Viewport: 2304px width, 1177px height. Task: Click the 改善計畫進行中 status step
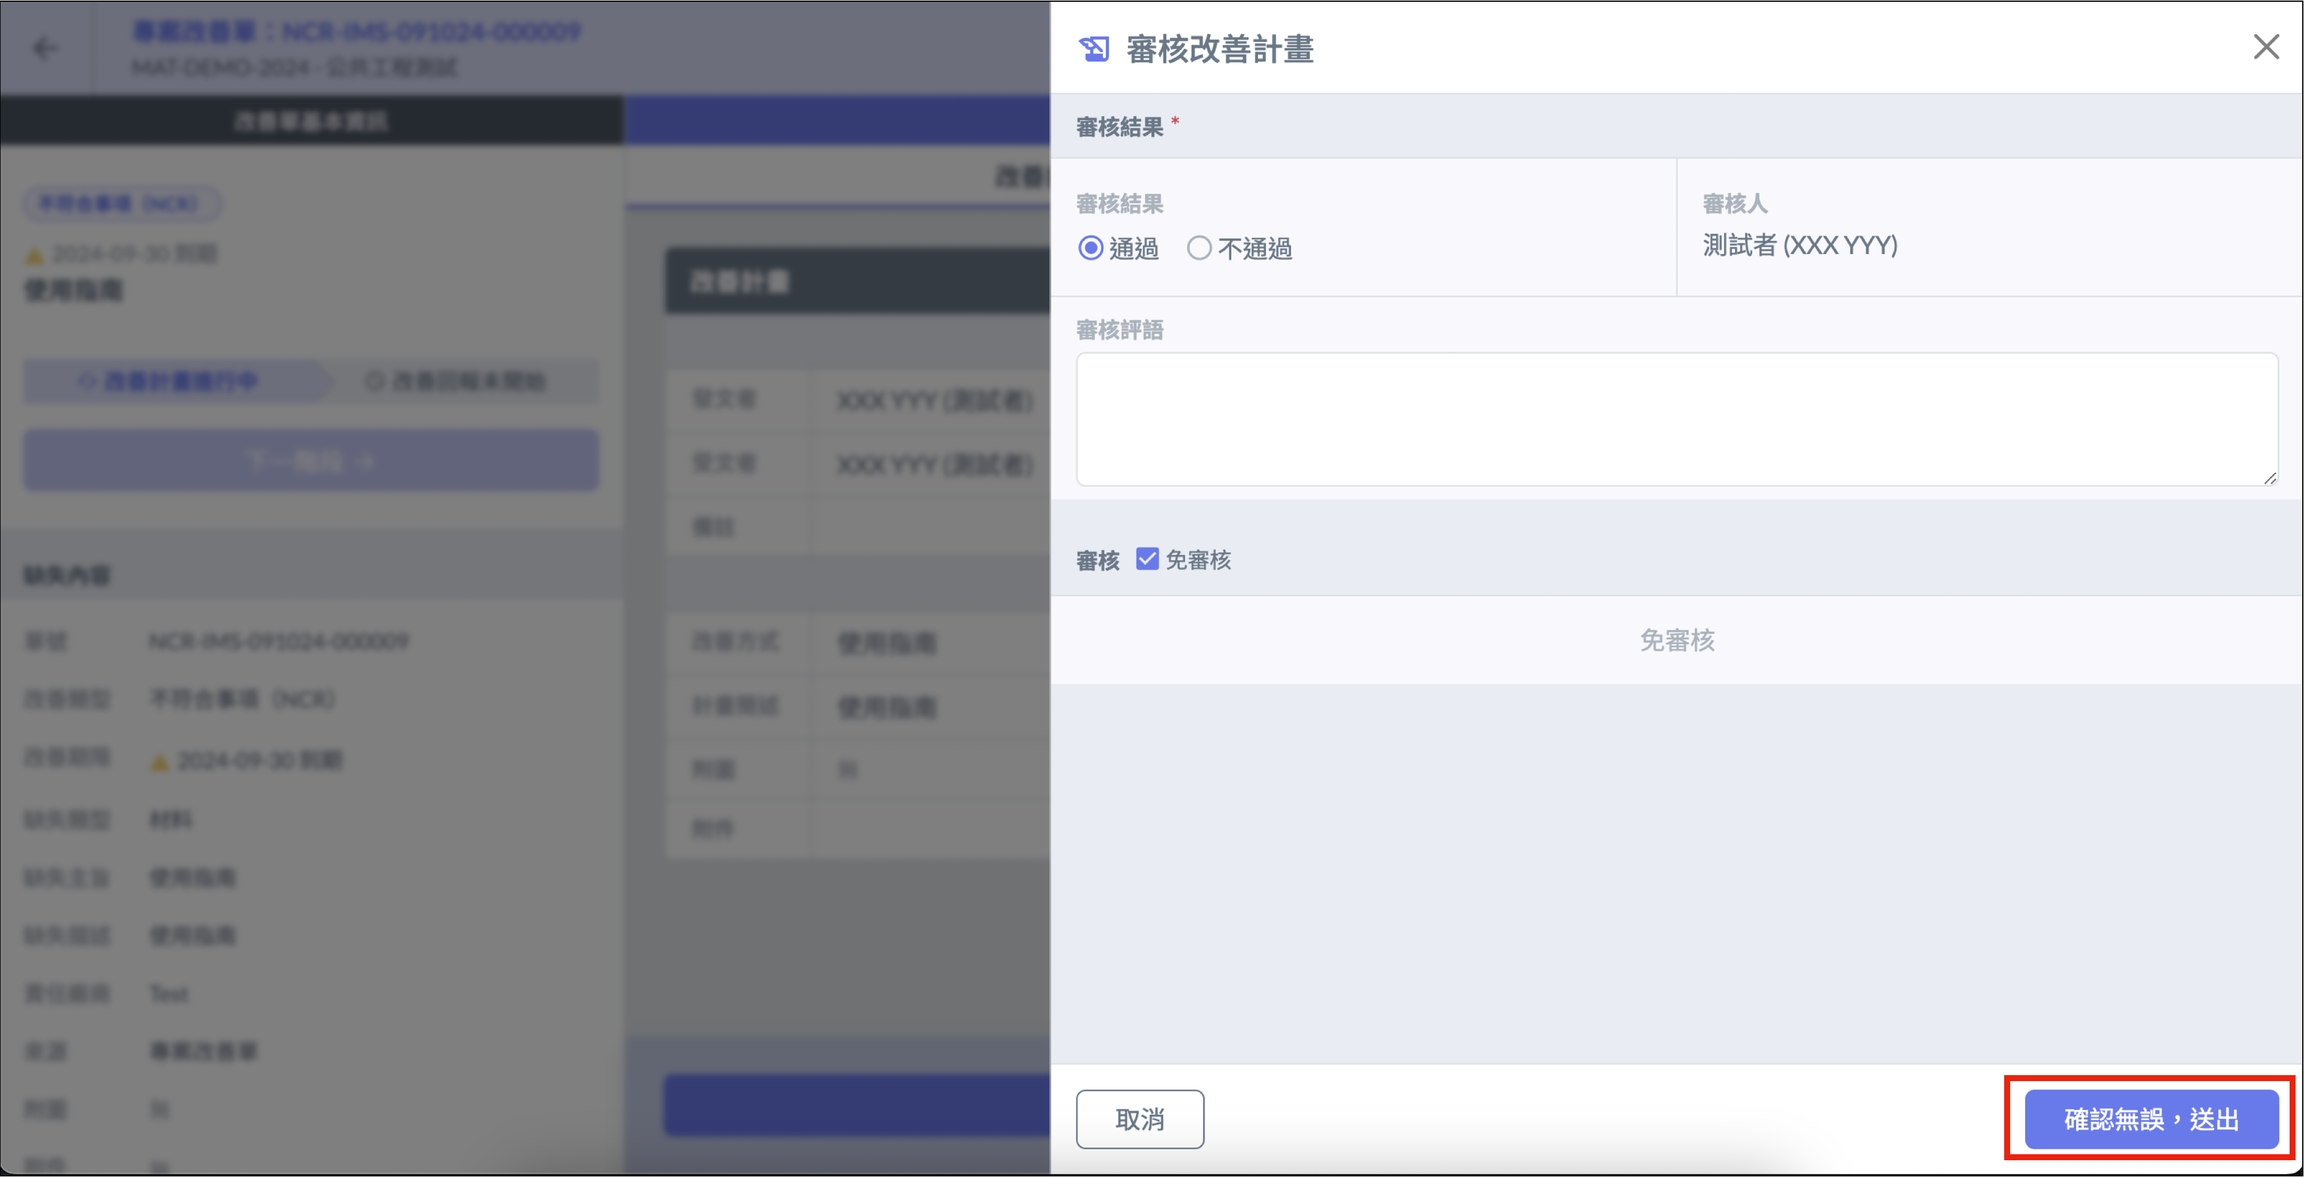[170, 381]
